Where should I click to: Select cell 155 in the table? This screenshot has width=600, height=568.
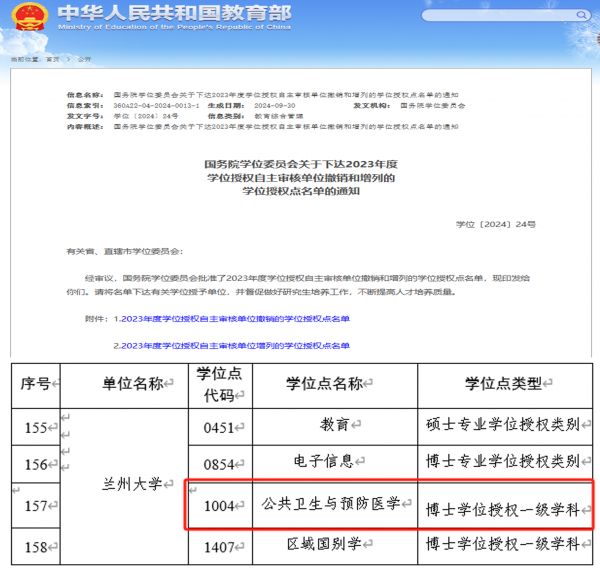36,427
